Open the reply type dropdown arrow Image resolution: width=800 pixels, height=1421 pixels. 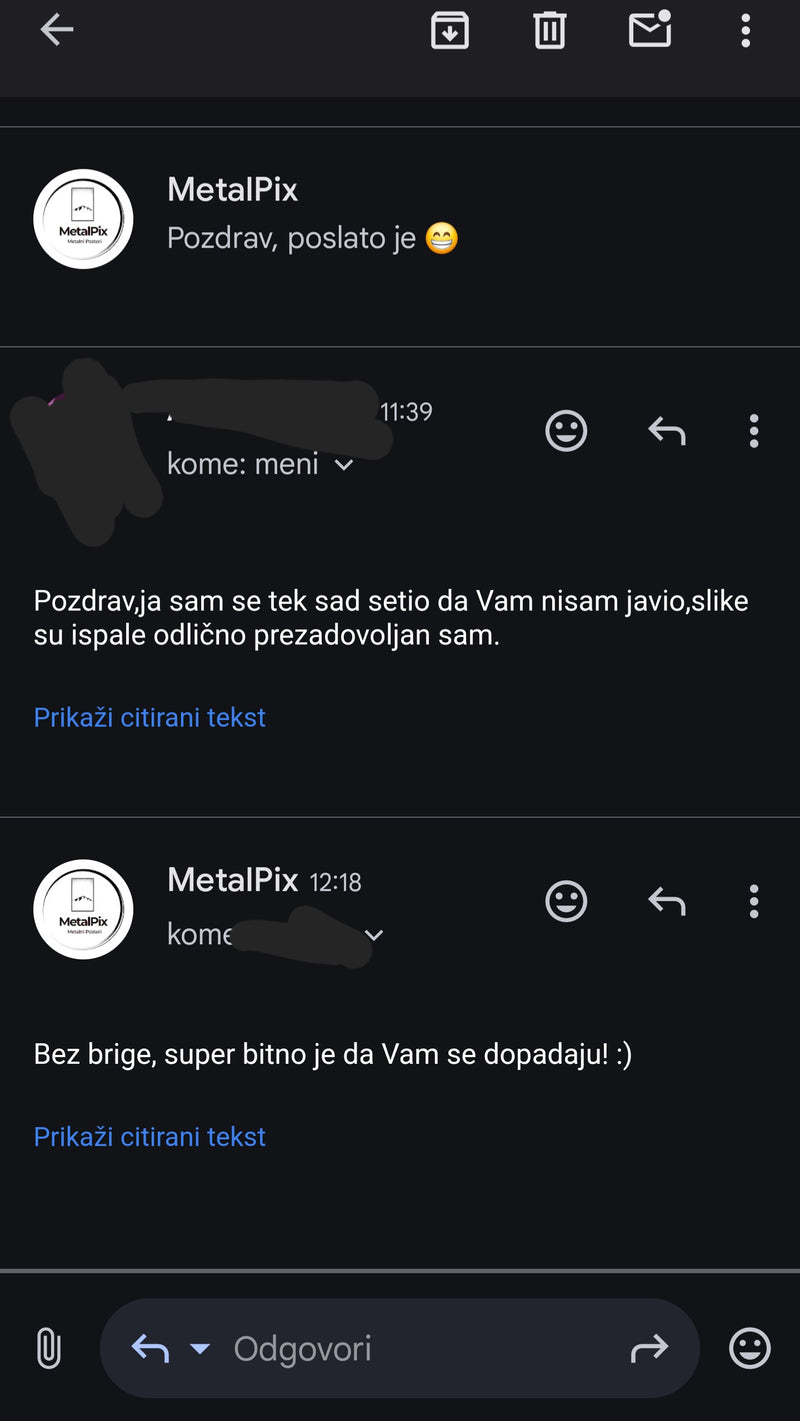[x=200, y=1349]
